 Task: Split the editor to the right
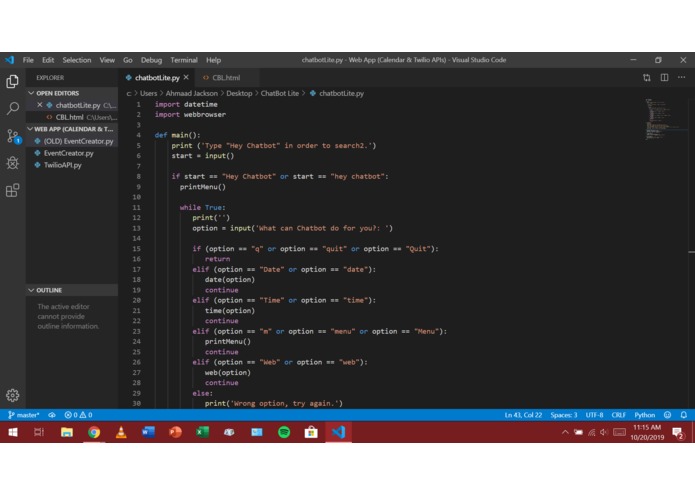pyautogui.click(x=664, y=78)
